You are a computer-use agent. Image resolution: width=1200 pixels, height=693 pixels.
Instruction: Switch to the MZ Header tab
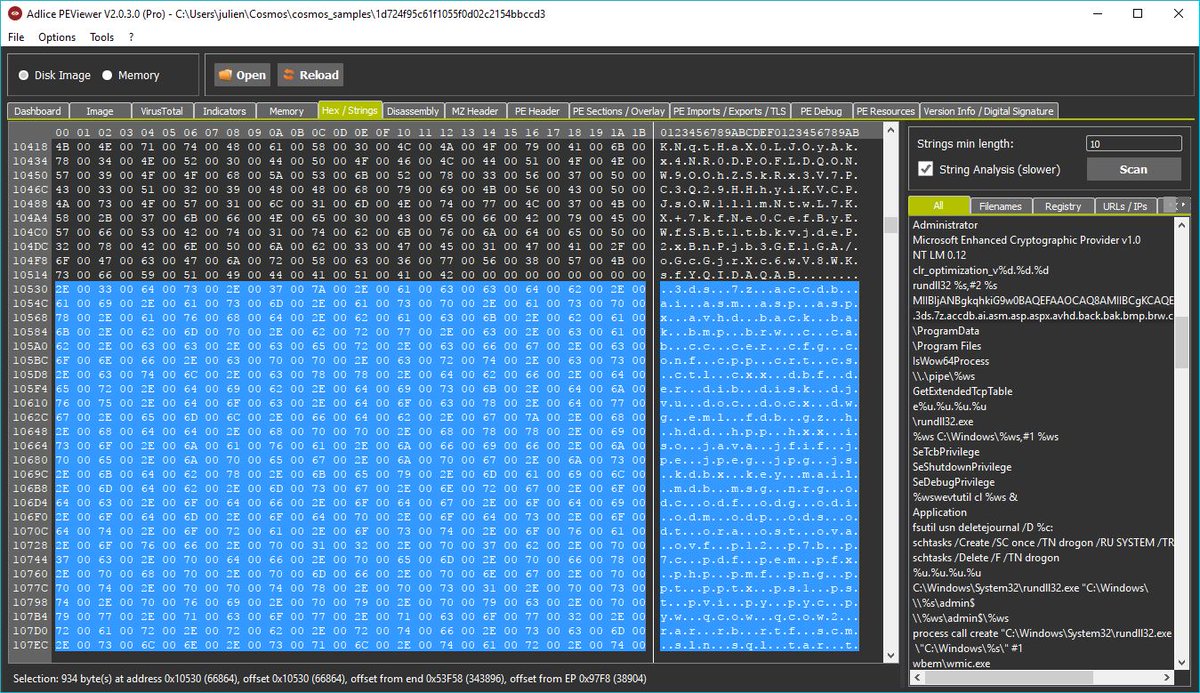point(475,111)
